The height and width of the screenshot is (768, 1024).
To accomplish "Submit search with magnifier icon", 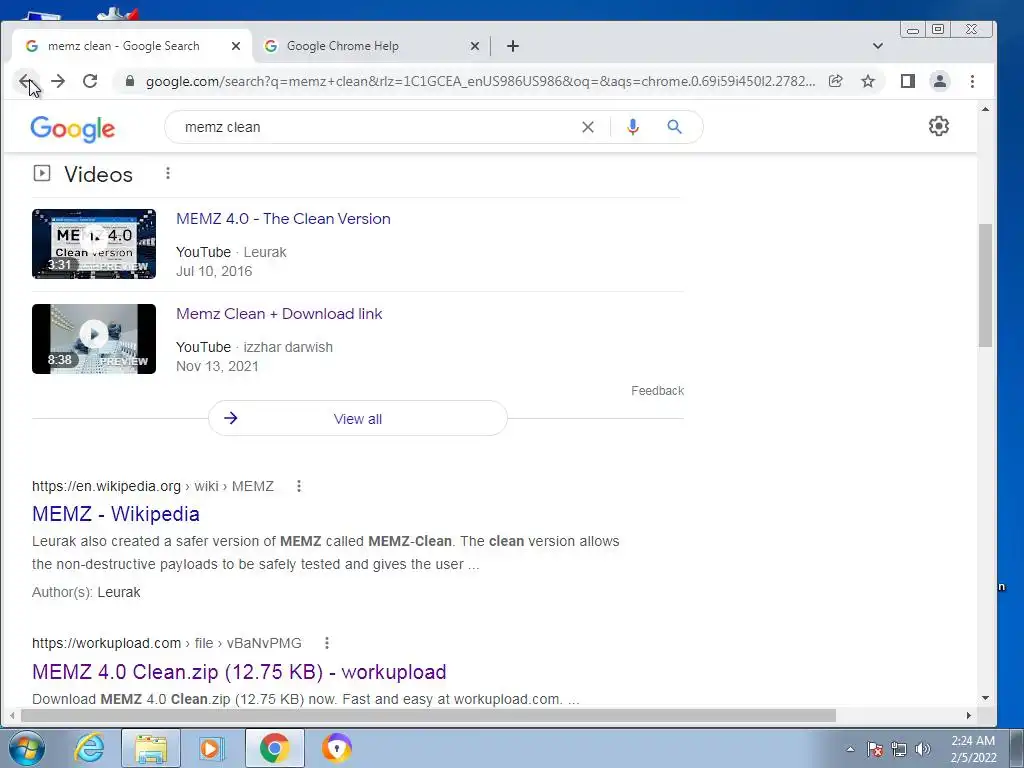I will point(674,127).
